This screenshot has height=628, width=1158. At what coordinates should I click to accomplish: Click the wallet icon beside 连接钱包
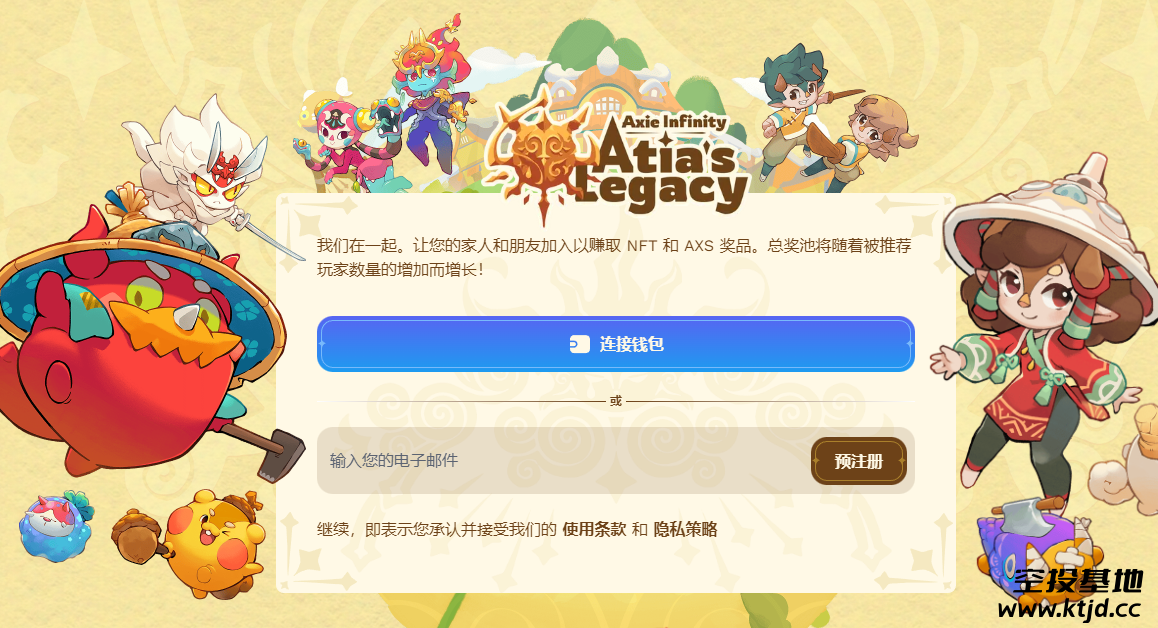(x=580, y=344)
